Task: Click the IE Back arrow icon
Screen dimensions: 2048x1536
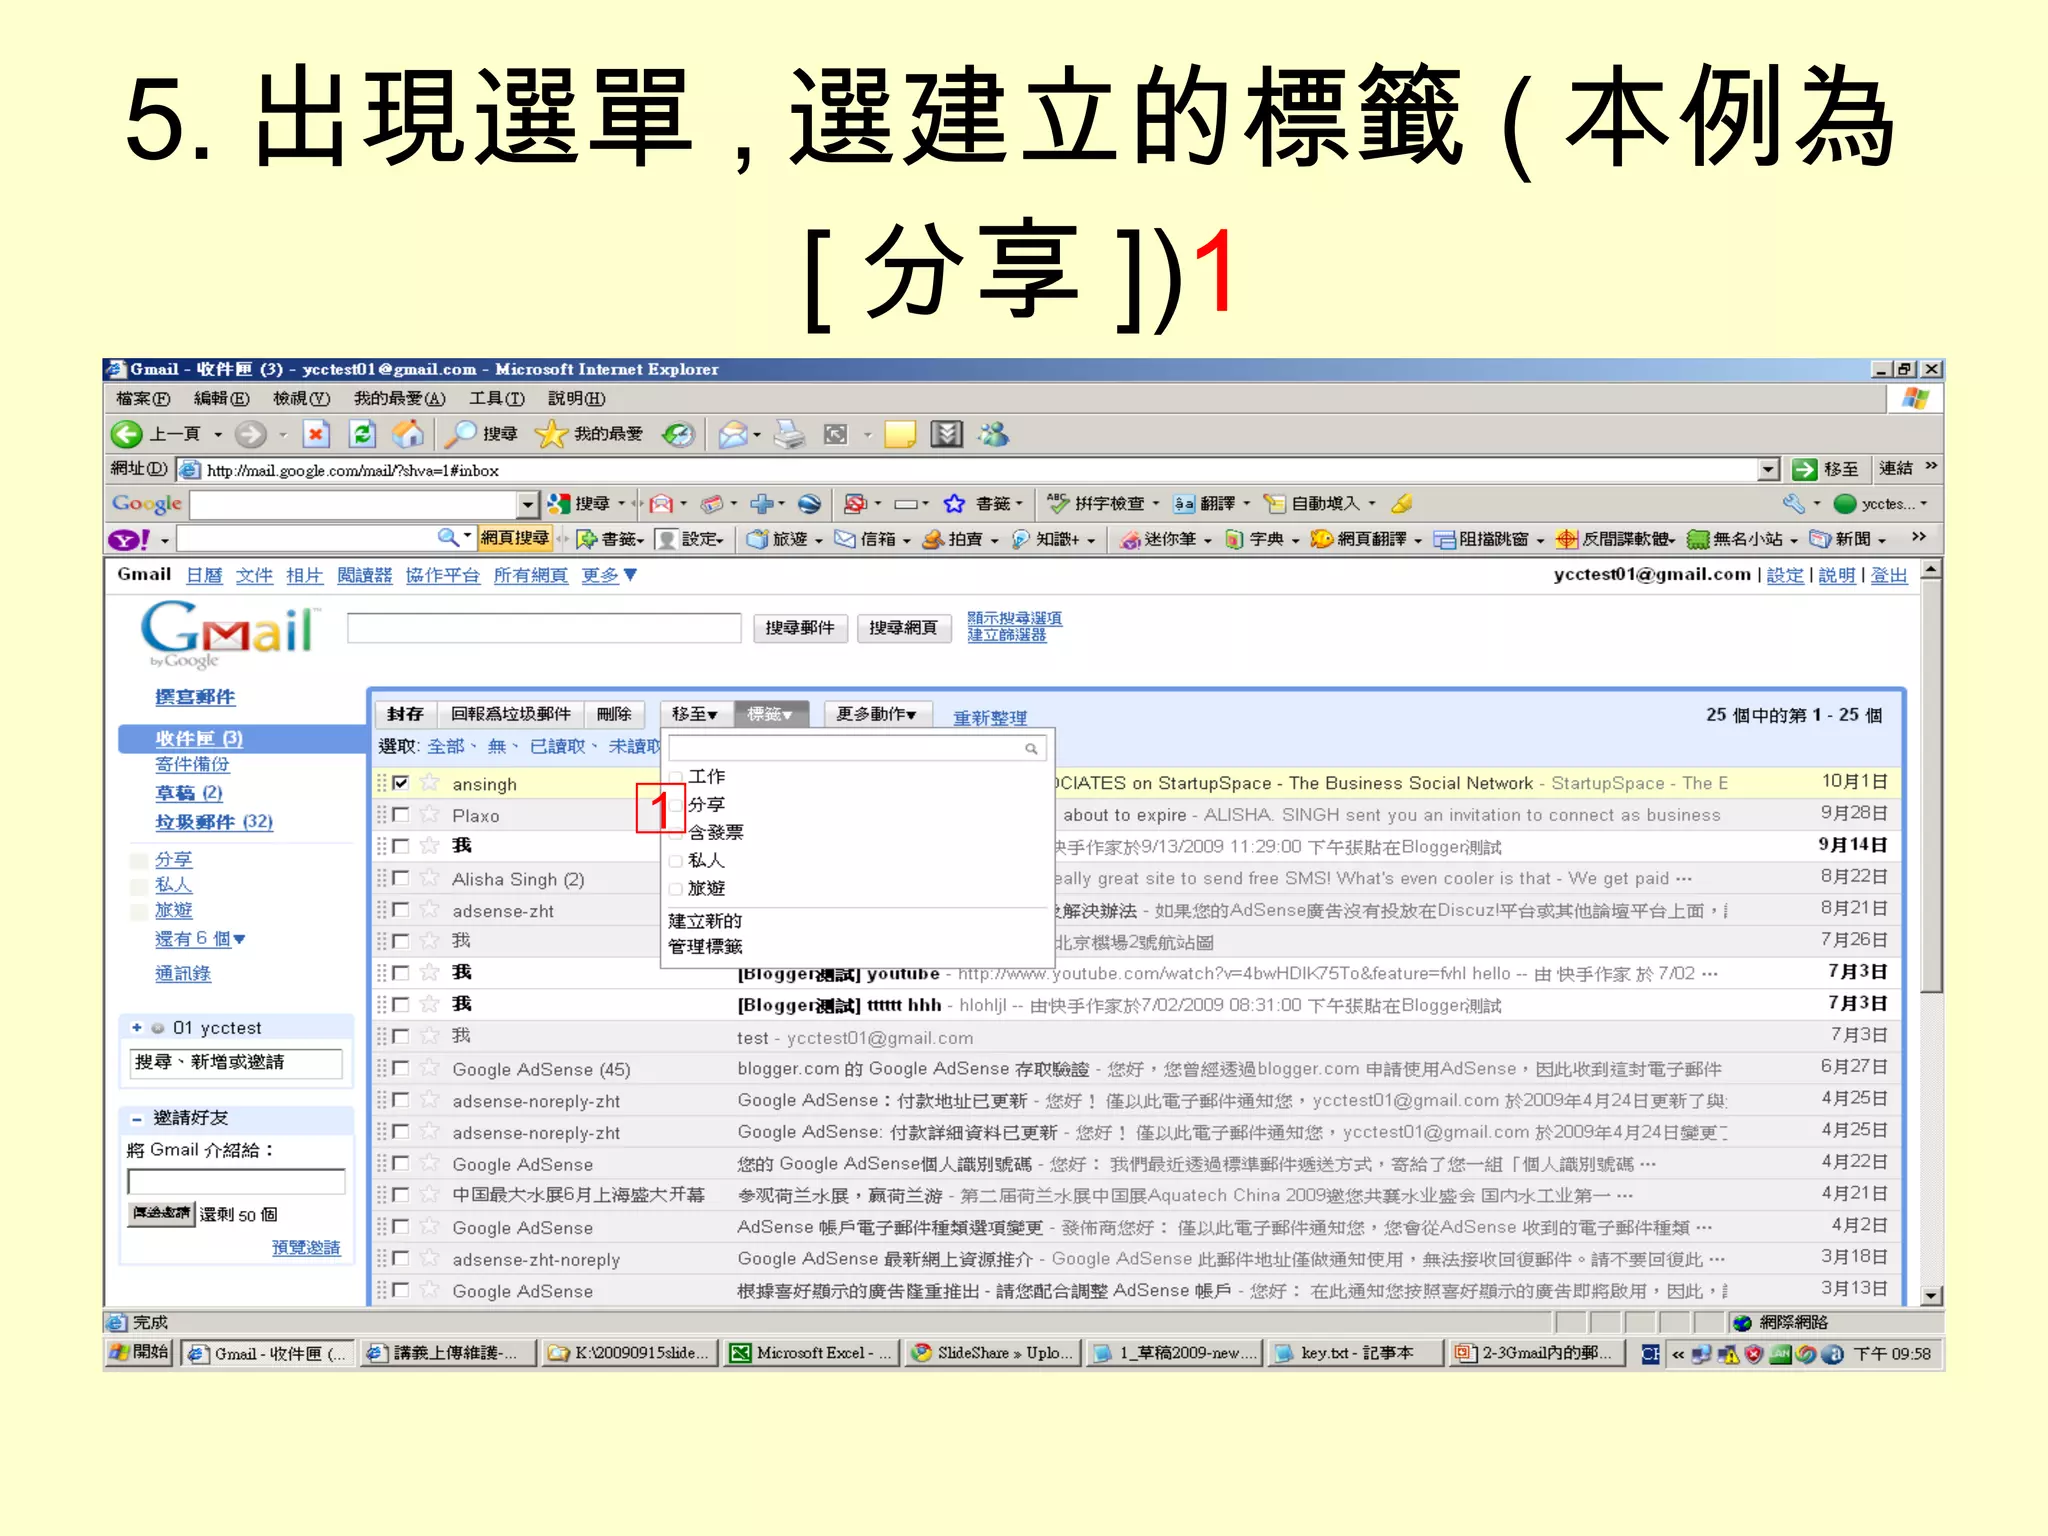Action: tap(127, 434)
